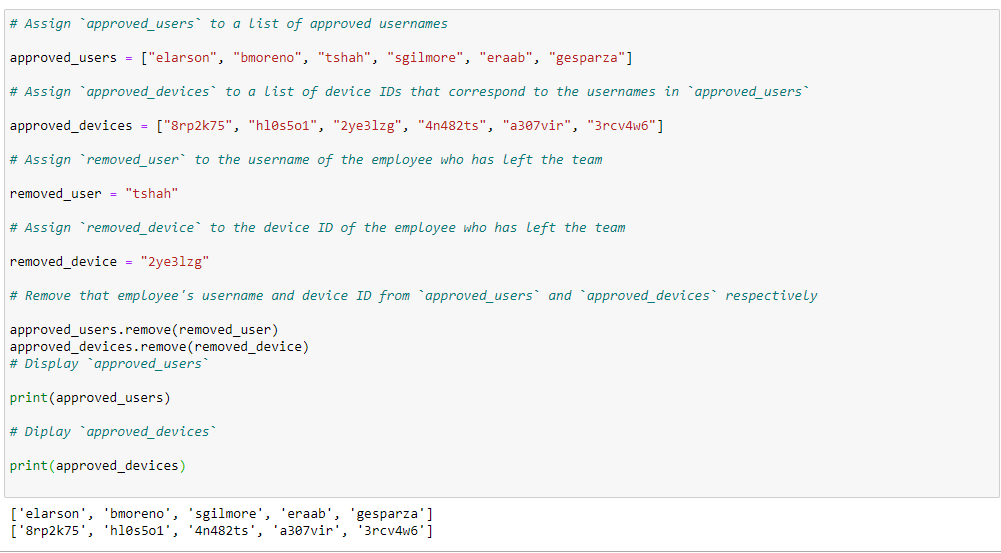Viewport: 1001px width, 553px height.
Task: Click the removed_user = "tshah" line
Action: 94,193
